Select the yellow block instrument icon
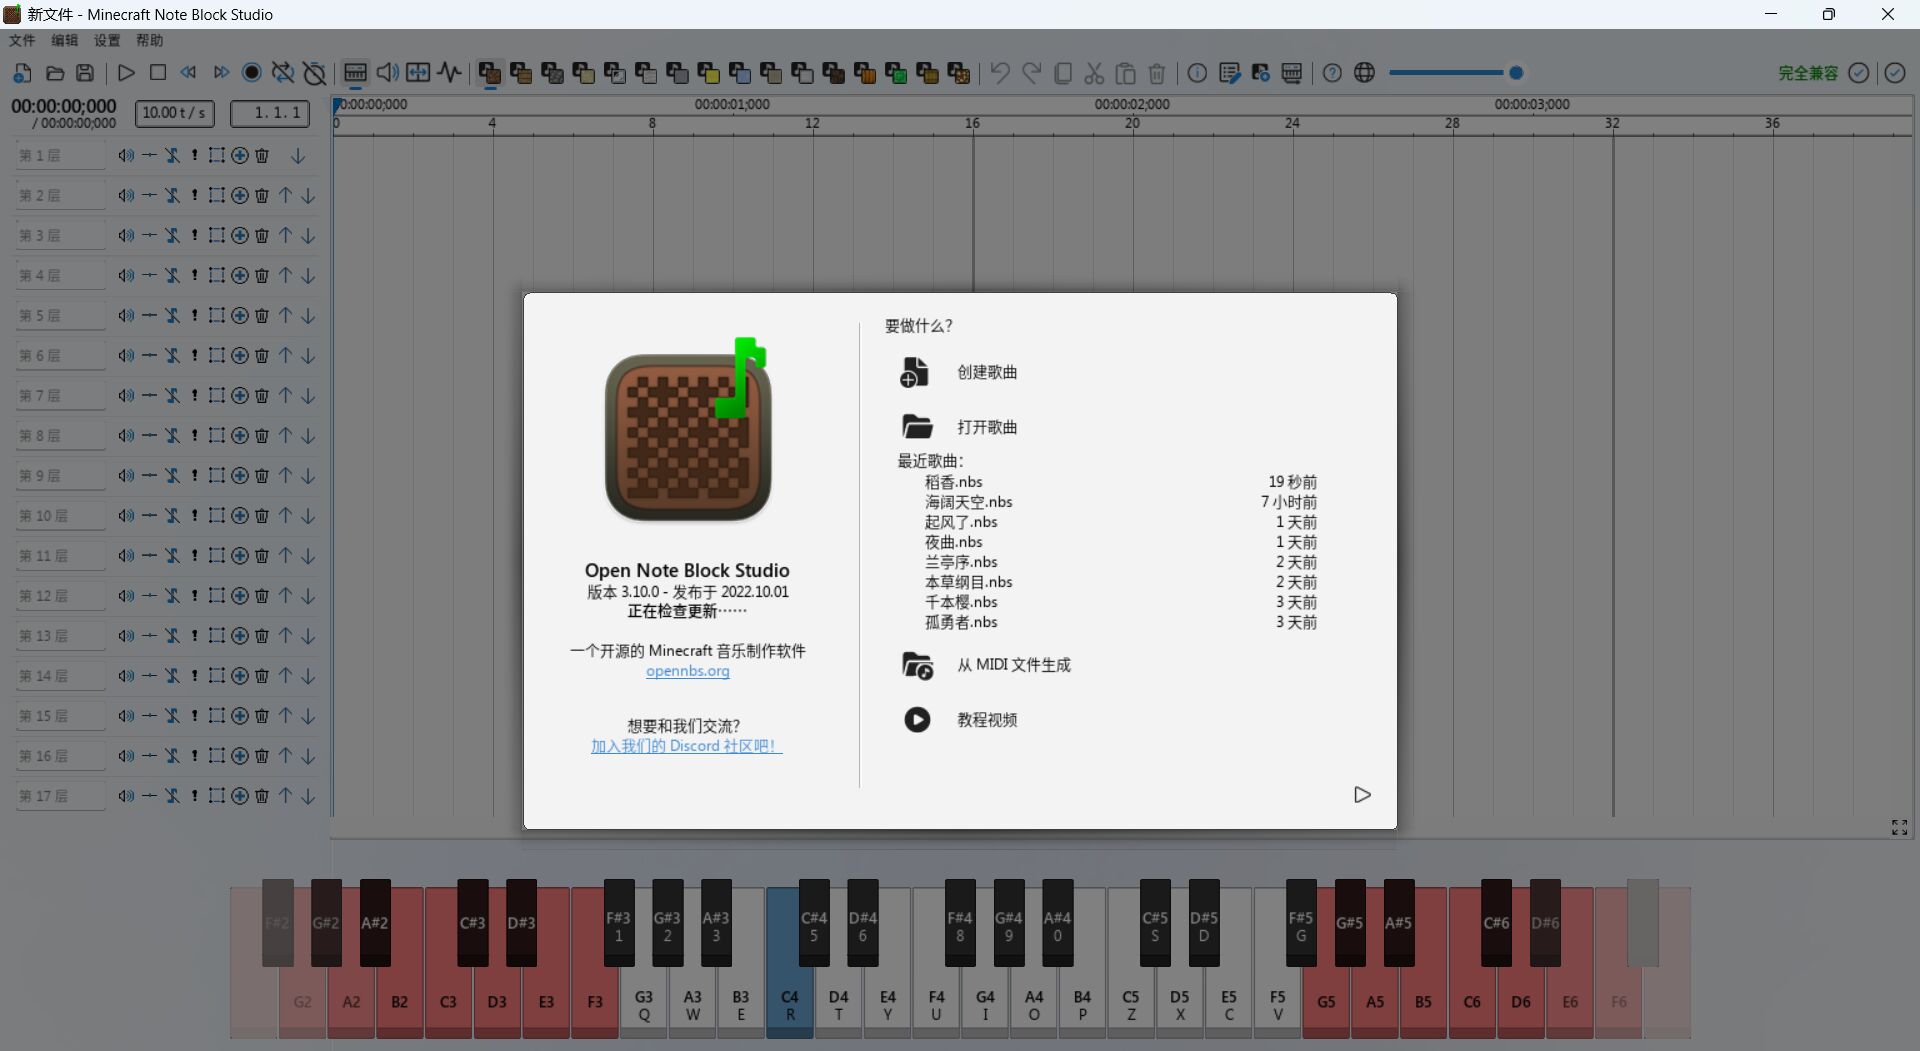The width and height of the screenshot is (1920, 1051). tap(709, 73)
